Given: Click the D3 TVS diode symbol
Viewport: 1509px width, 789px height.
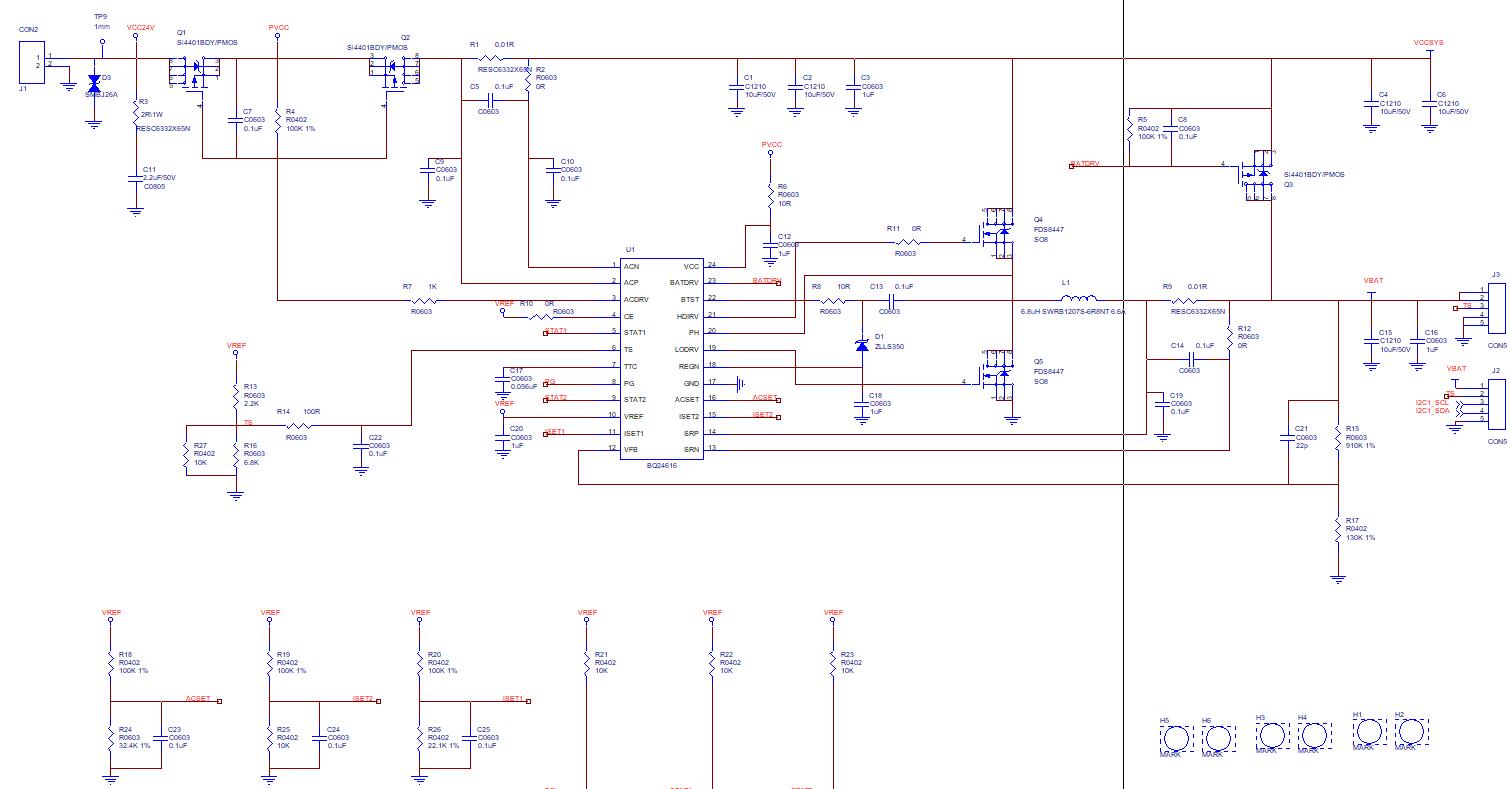Looking at the screenshot, I should (94, 84).
